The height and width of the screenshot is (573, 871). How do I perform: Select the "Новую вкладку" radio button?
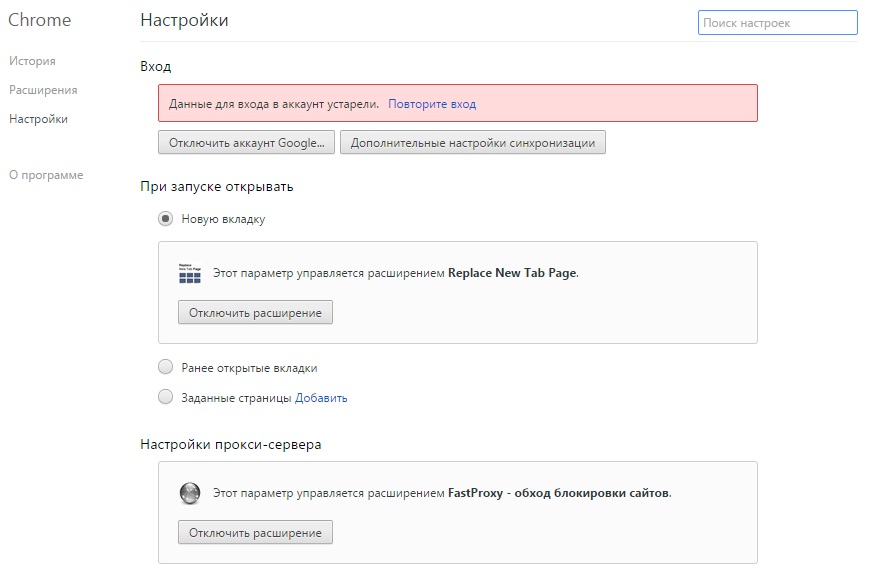pos(166,219)
